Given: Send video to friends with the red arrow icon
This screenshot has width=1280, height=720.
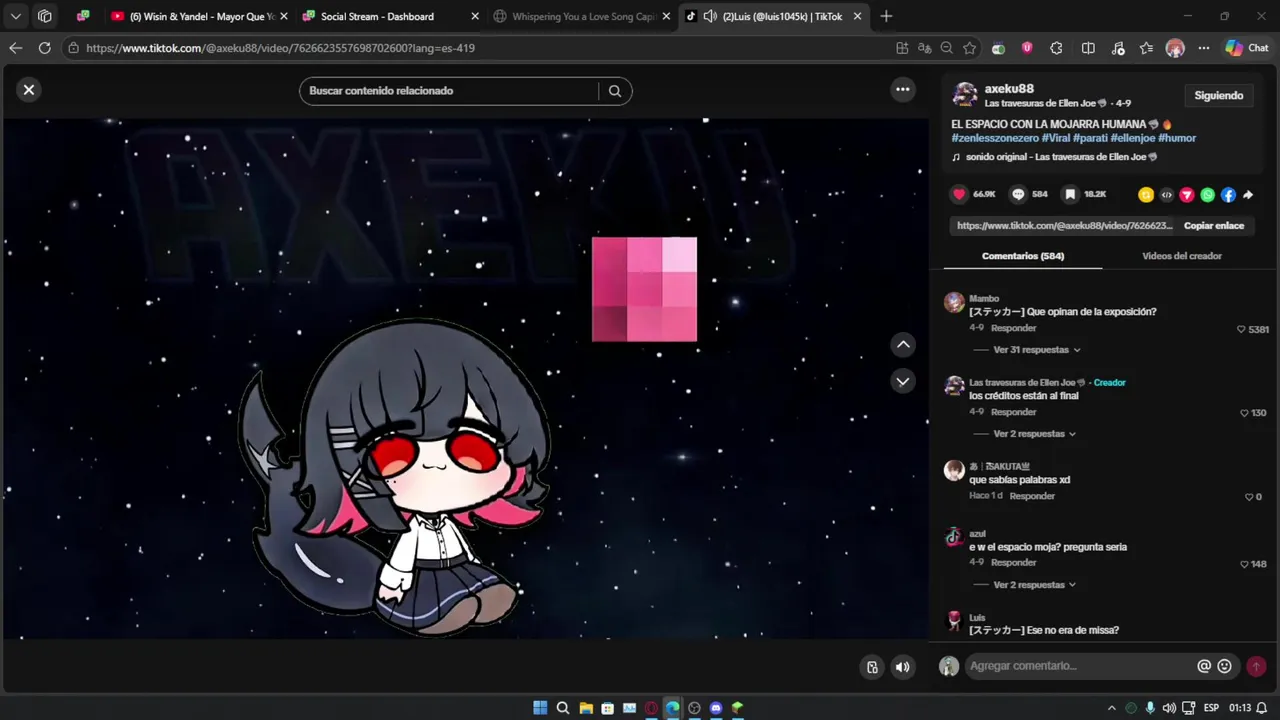Looking at the screenshot, I should (x=1187, y=195).
